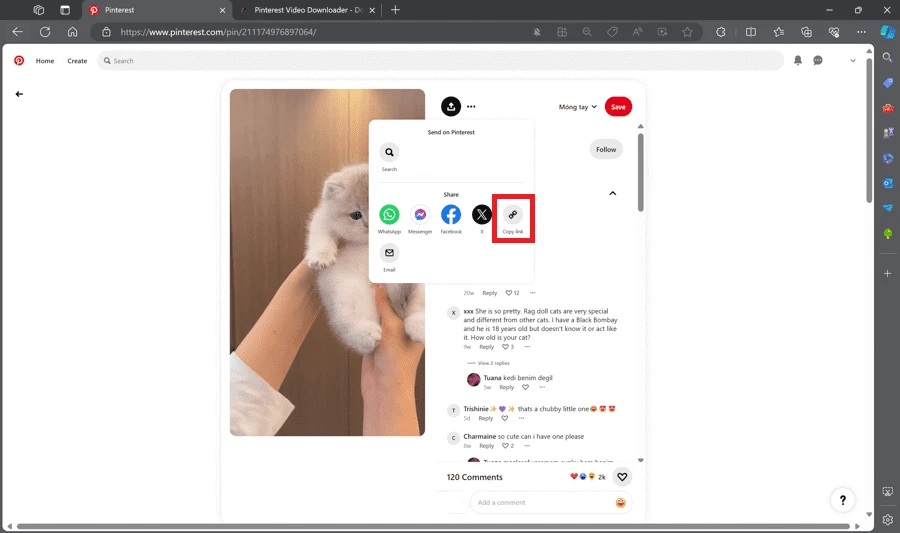Open the Create menu
The height and width of the screenshot is (533, 900).
77,61
